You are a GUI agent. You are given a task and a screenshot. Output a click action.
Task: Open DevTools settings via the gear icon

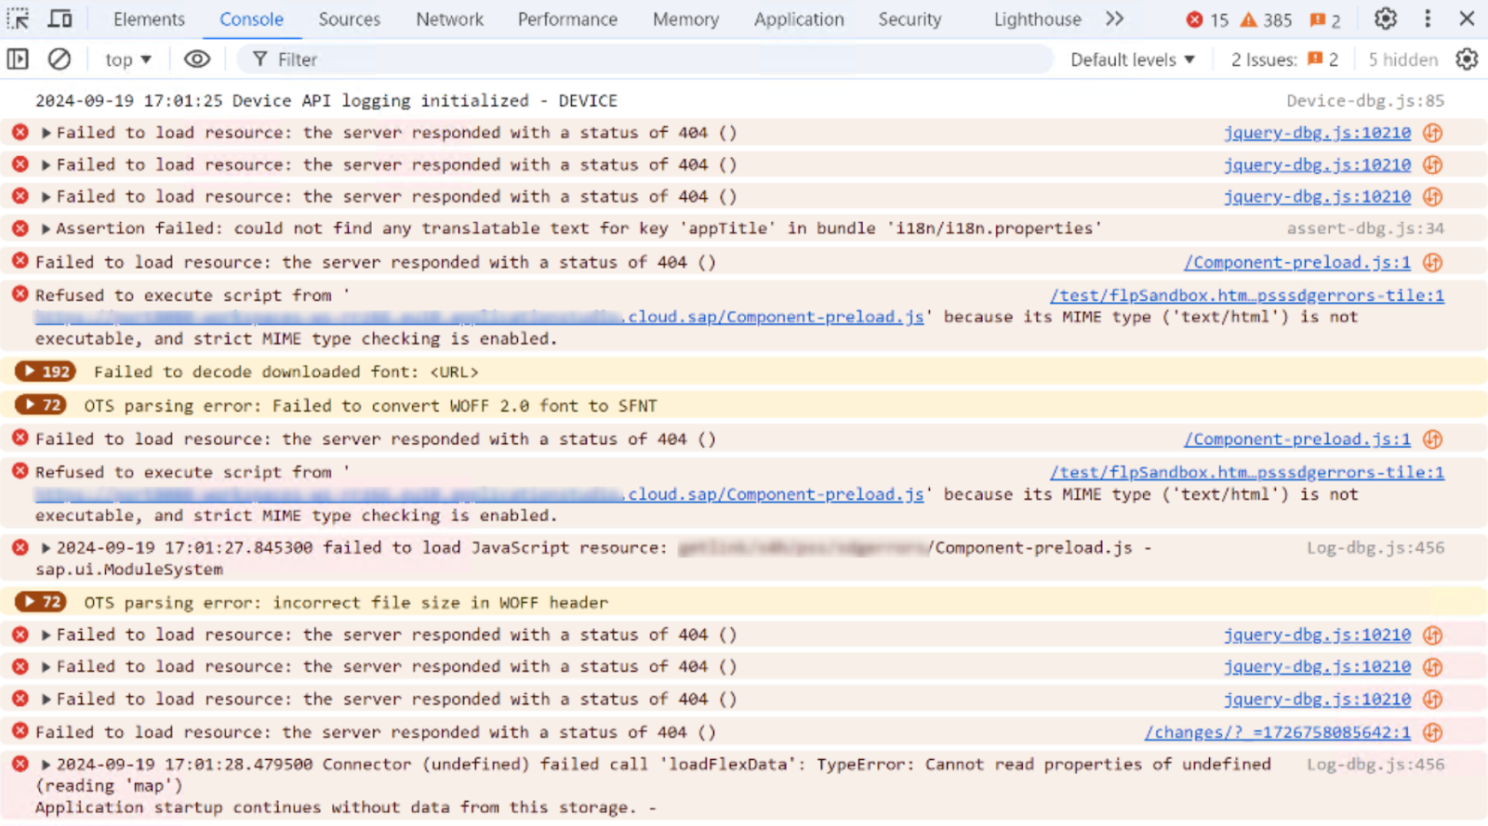[1384, 18]
